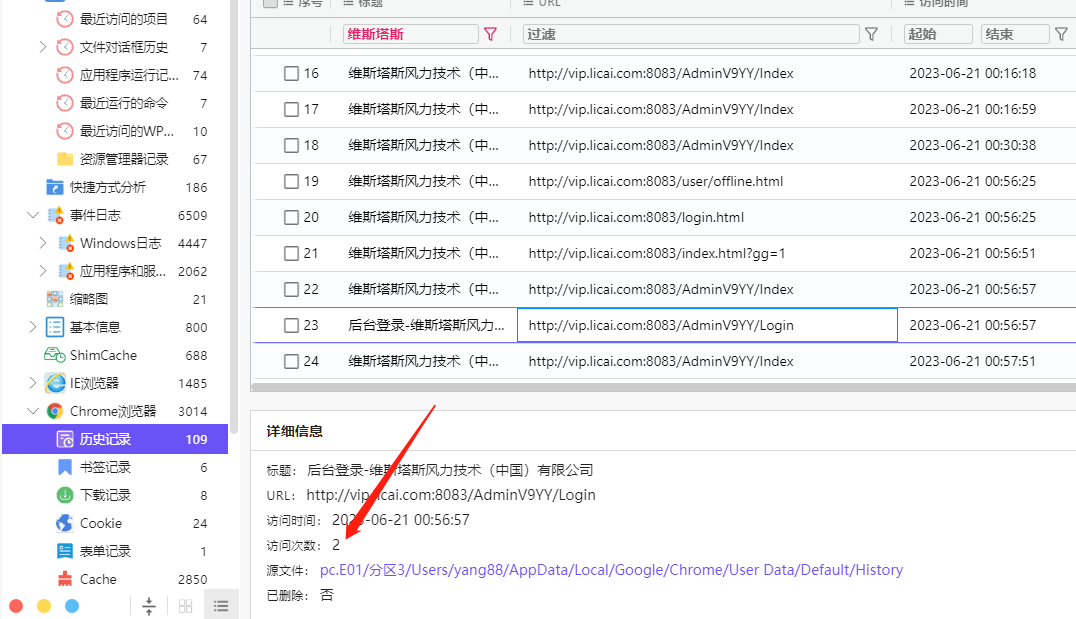Select the 2023-06-21 00:57:51 time cell
1076x619 pixels.
972,362
